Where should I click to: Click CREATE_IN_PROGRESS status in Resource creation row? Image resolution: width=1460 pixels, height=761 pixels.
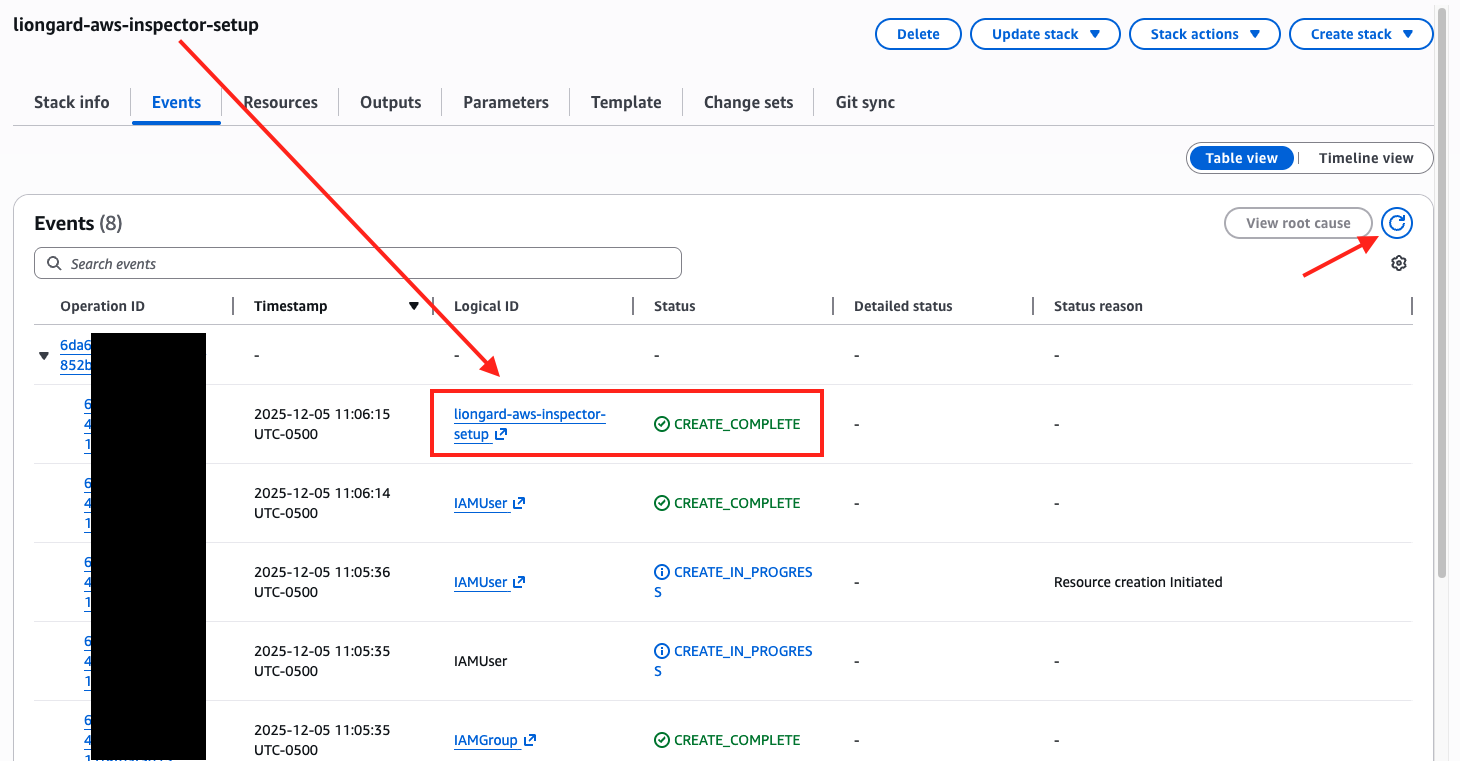click(733, 582)
